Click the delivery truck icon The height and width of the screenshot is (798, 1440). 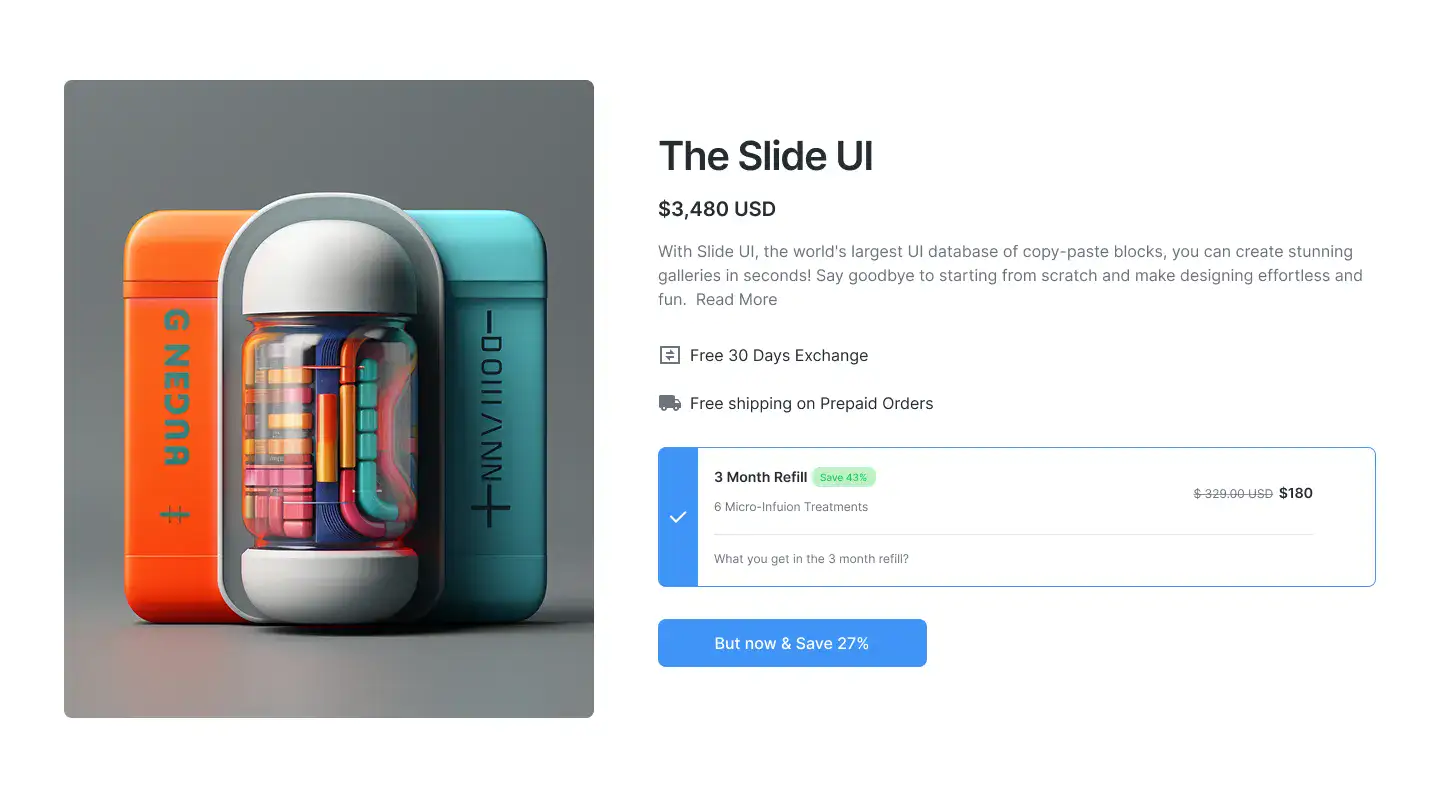(669, 403)
